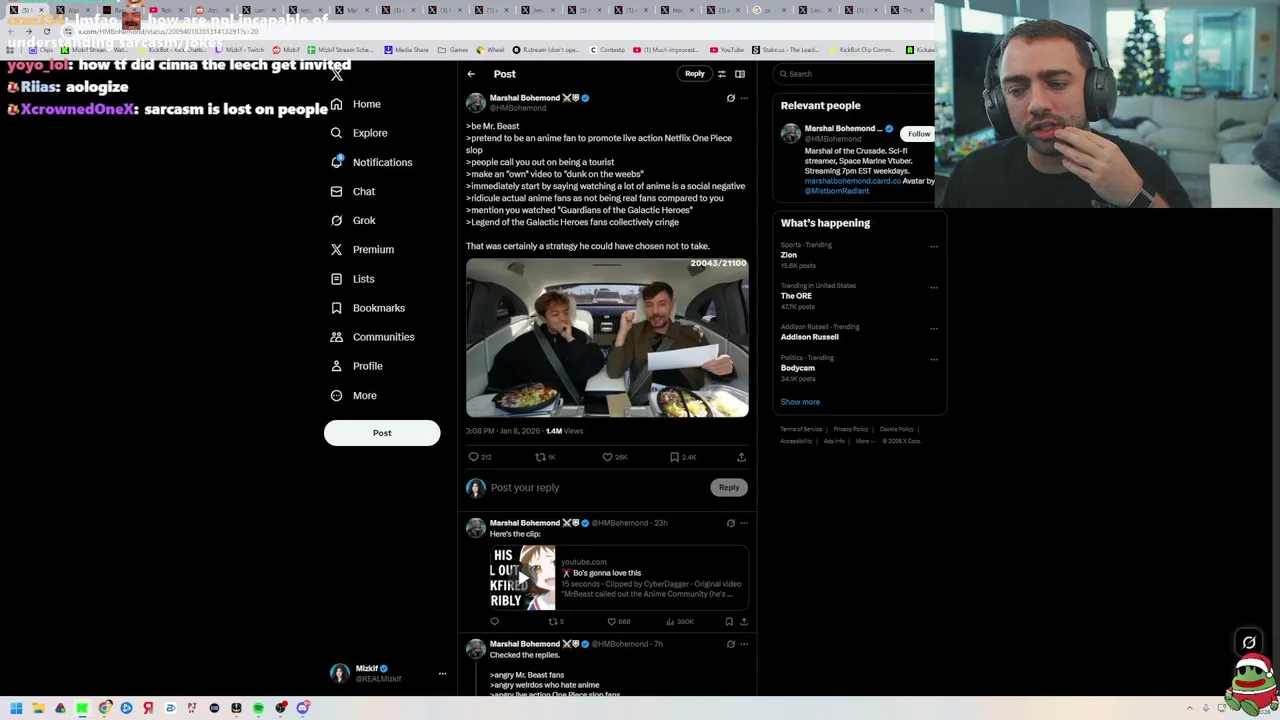Bookmark the 'Here's the clip' reply
1280x720 pixels.
(729, 622)
